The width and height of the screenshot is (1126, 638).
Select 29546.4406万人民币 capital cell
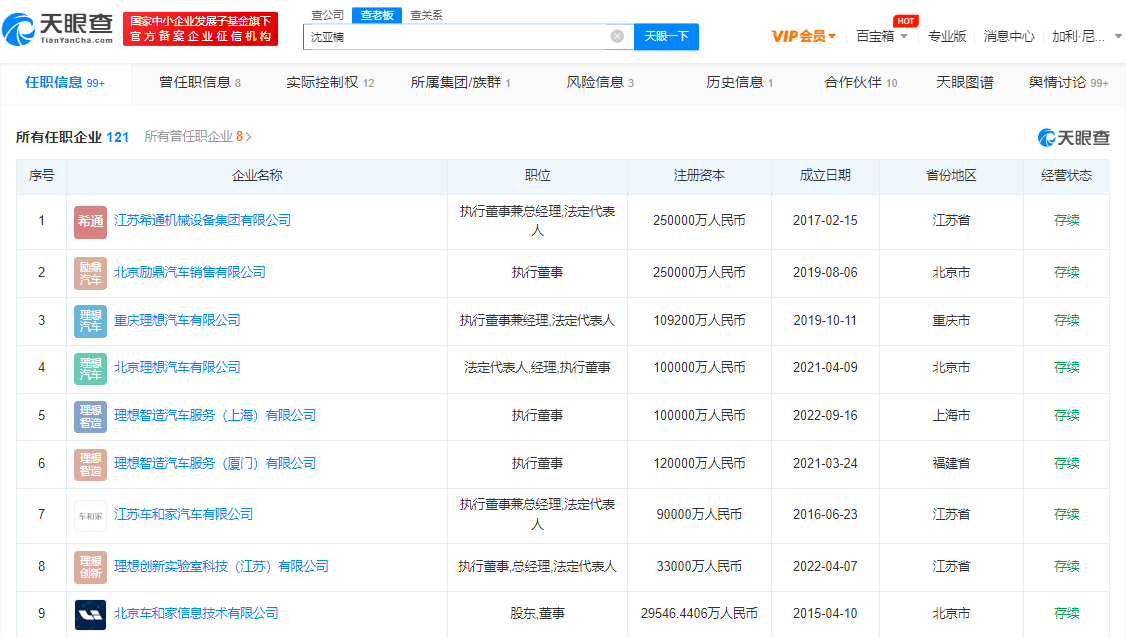coord(699,614)
